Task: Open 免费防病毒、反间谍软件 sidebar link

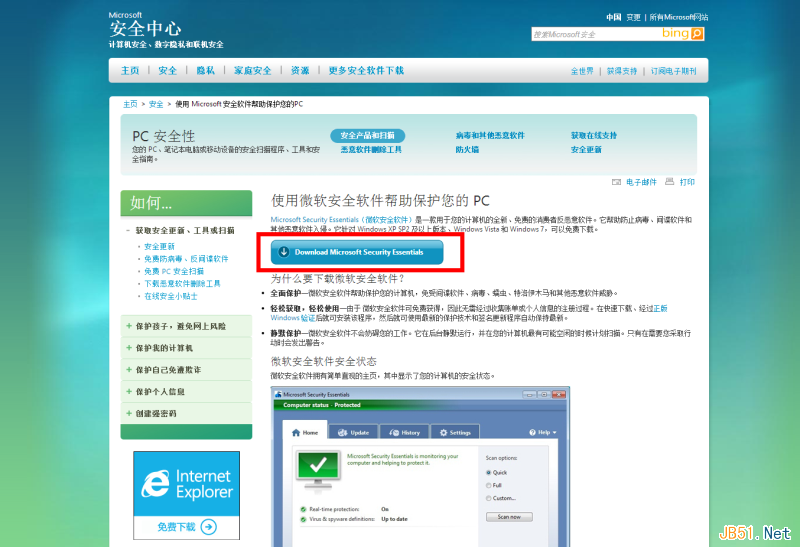Action: pyautogui.click(x=186, y=259)
